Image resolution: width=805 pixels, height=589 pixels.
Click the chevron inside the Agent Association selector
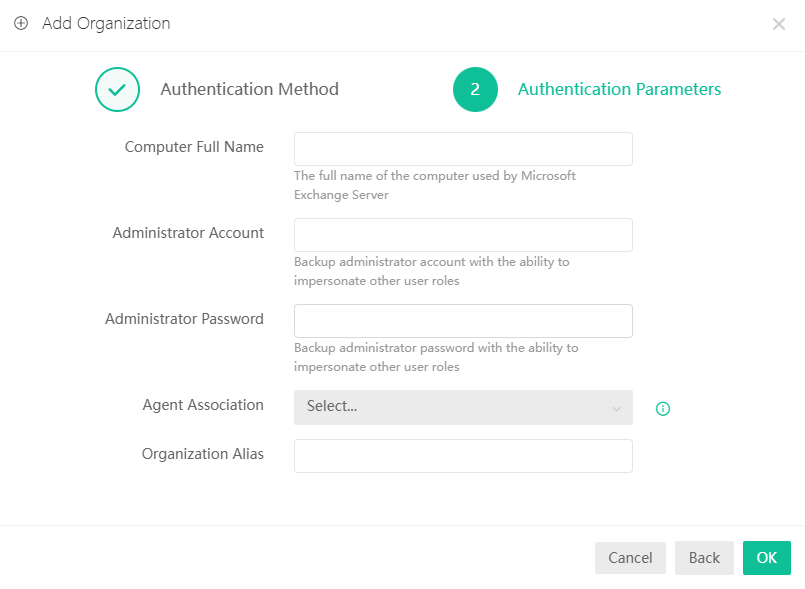tap(618, 408)
